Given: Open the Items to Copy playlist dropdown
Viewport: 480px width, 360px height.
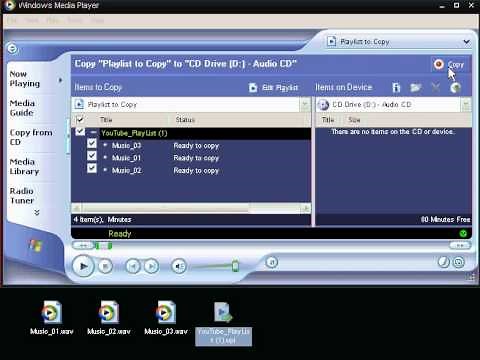Looking at the screenshot, I should (305, 105).
